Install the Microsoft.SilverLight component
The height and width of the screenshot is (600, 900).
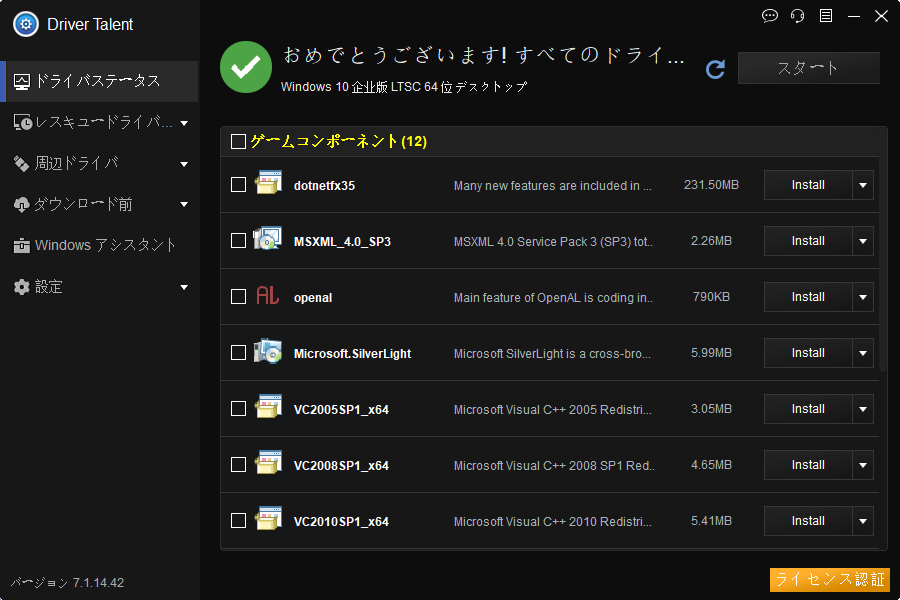[808, 353]
